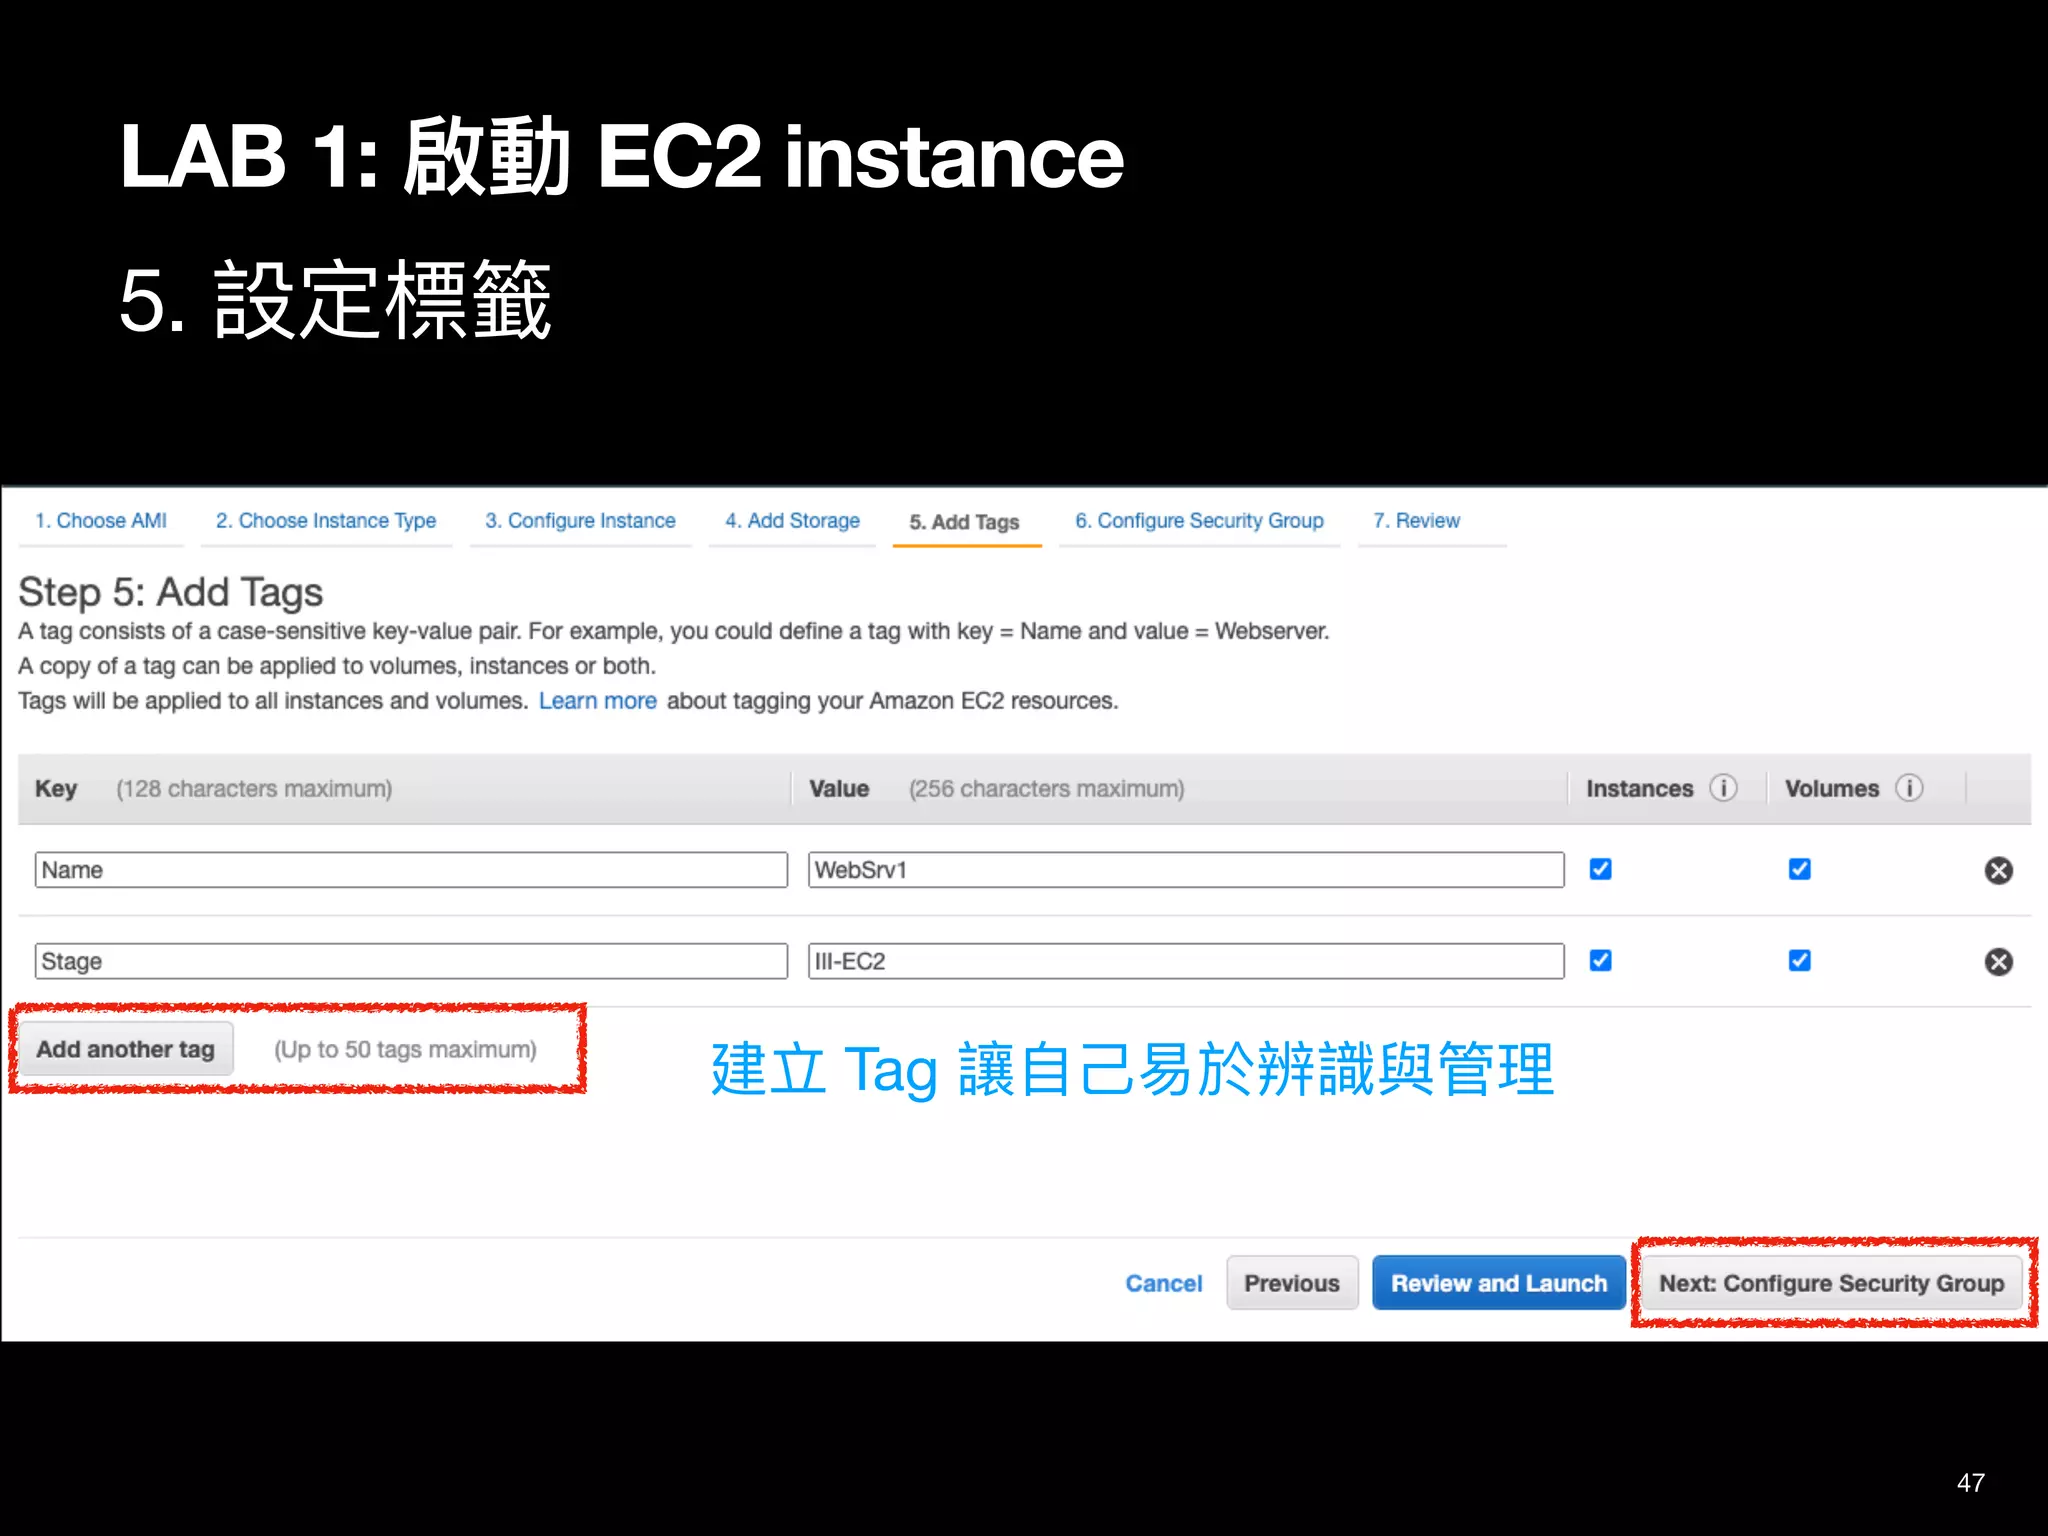Uncheck Instances for the Stage tag
The image size is (2048, 1536).
click(x=1600, y=960)
